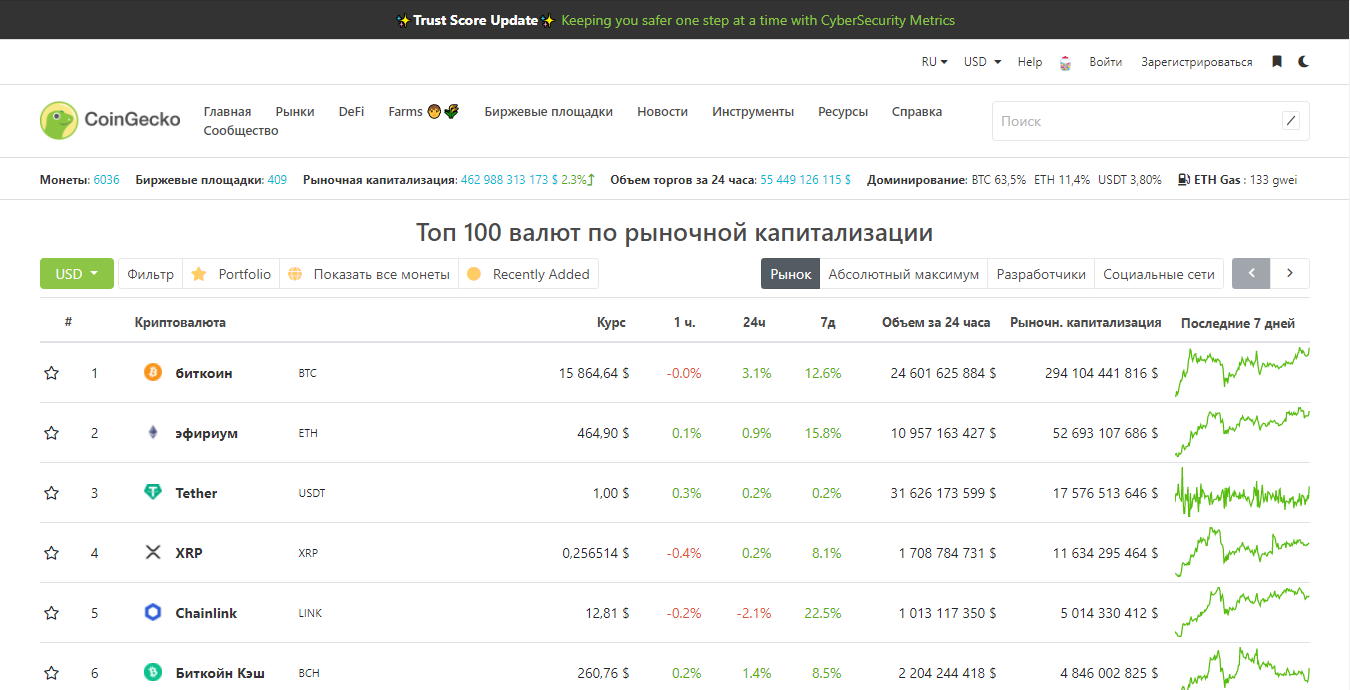Sort by Рыночн. капитализация column
This screenshot has height=690, width=1350.
[x=1085, y=323]
